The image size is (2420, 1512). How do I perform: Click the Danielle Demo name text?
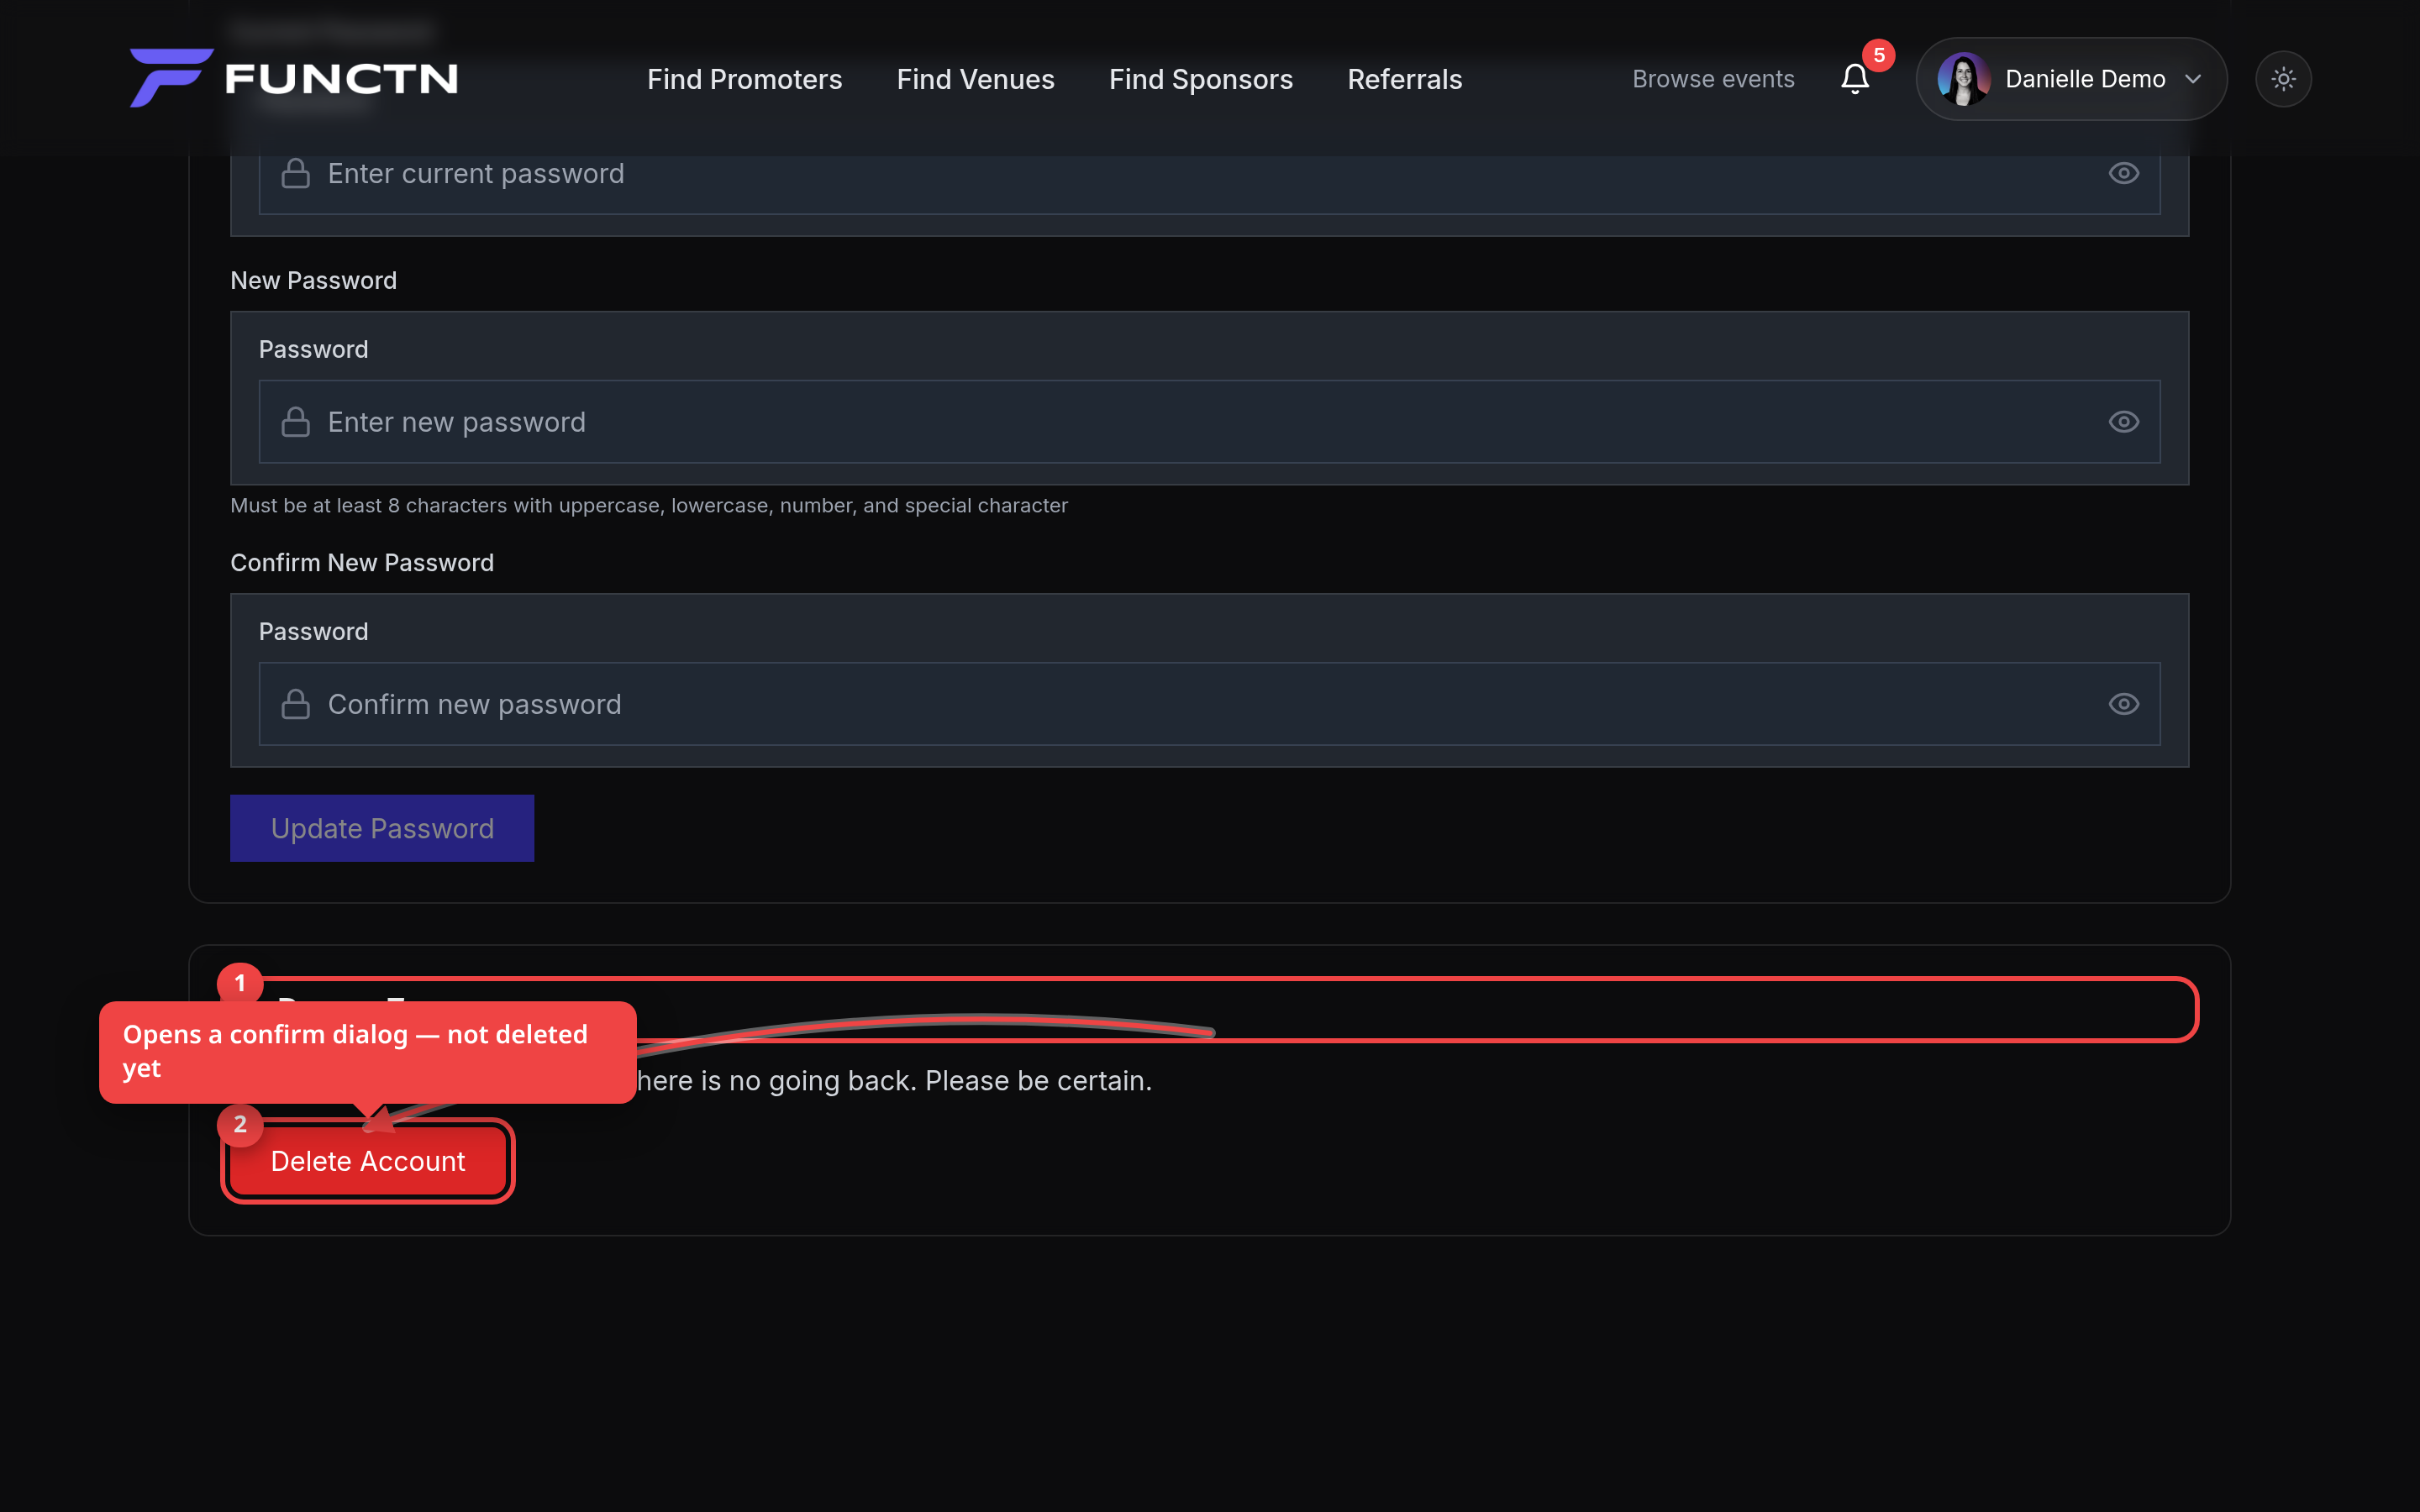2085,79
